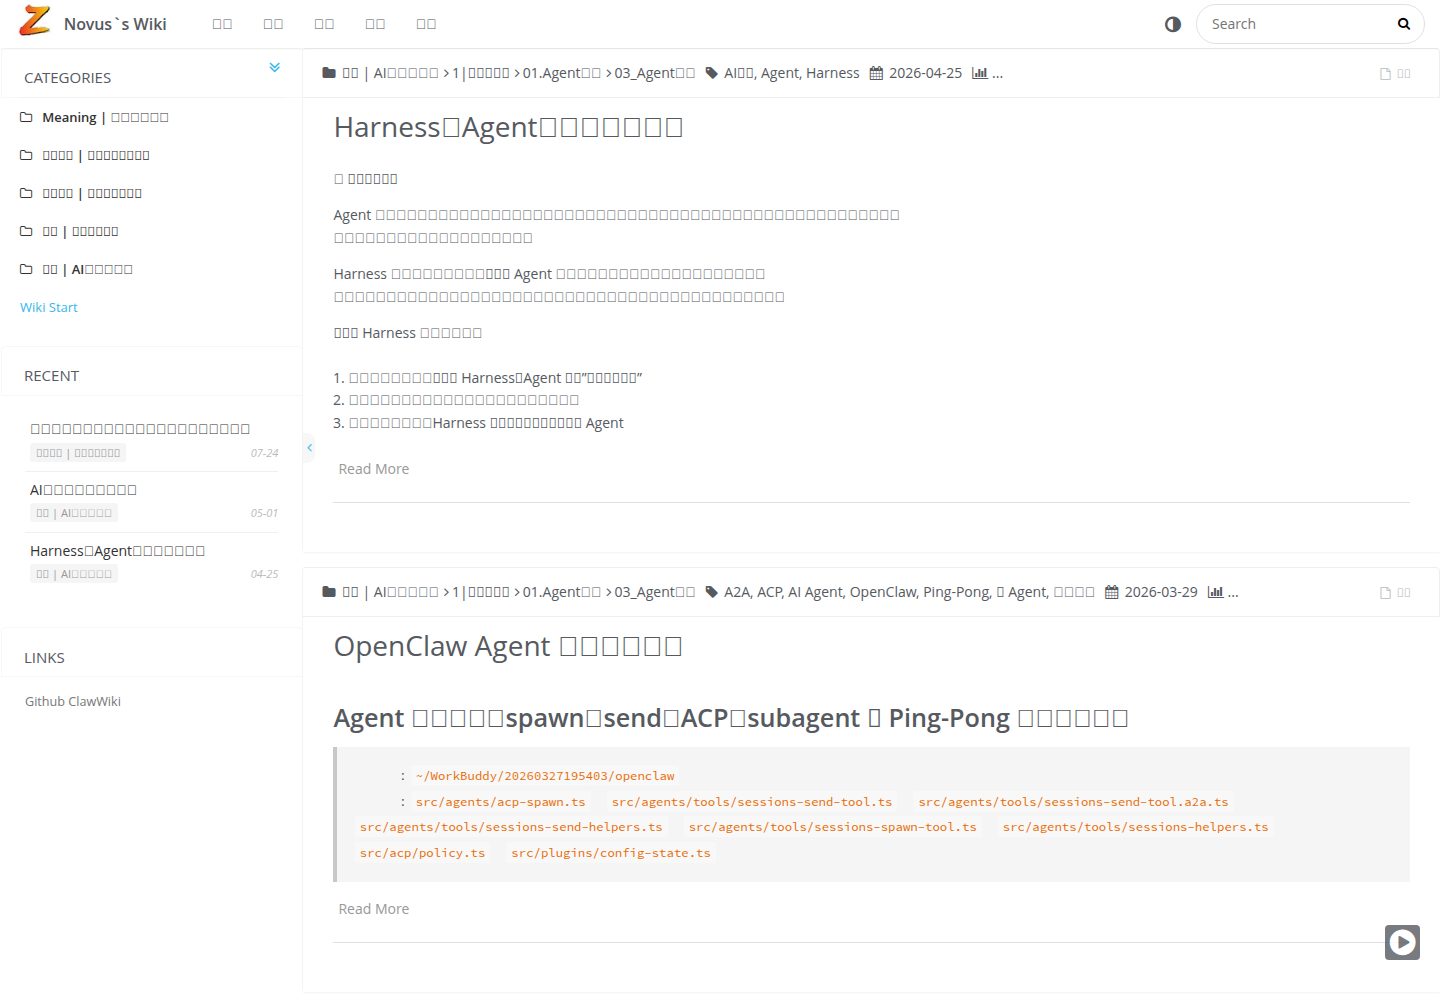Click the calendar icon next to 2026-03-29
The image size is (1440, 1000).
pyautogui.click(x=1111, y=592)
